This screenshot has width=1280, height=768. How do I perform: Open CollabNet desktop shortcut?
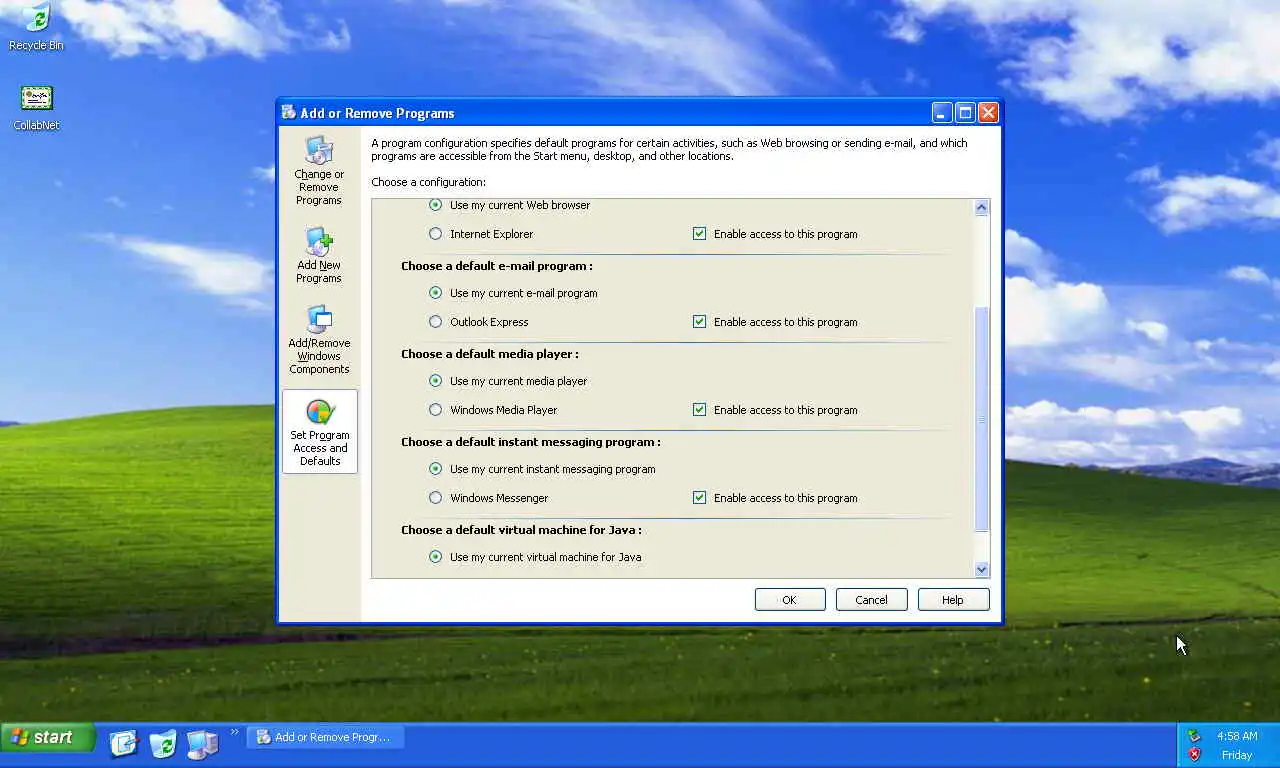coord(36,108)
